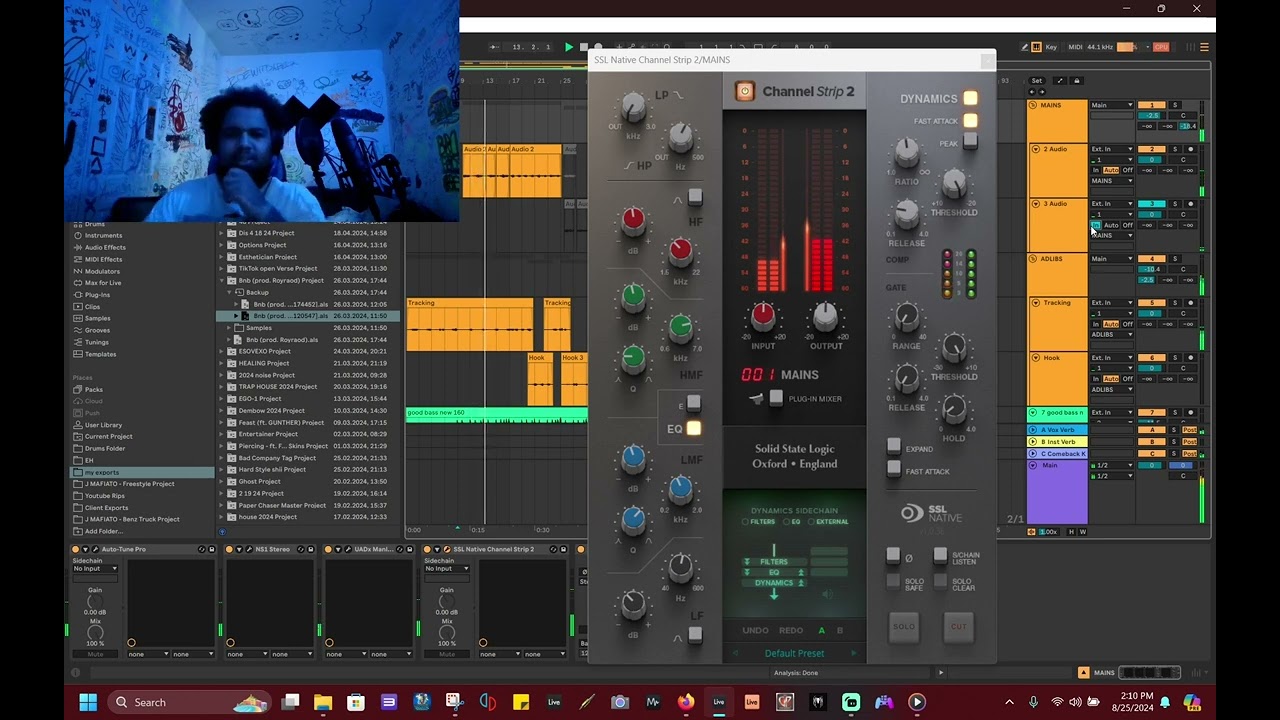Click the Play button in transport
1280x720 pixels.
(569, 47)
